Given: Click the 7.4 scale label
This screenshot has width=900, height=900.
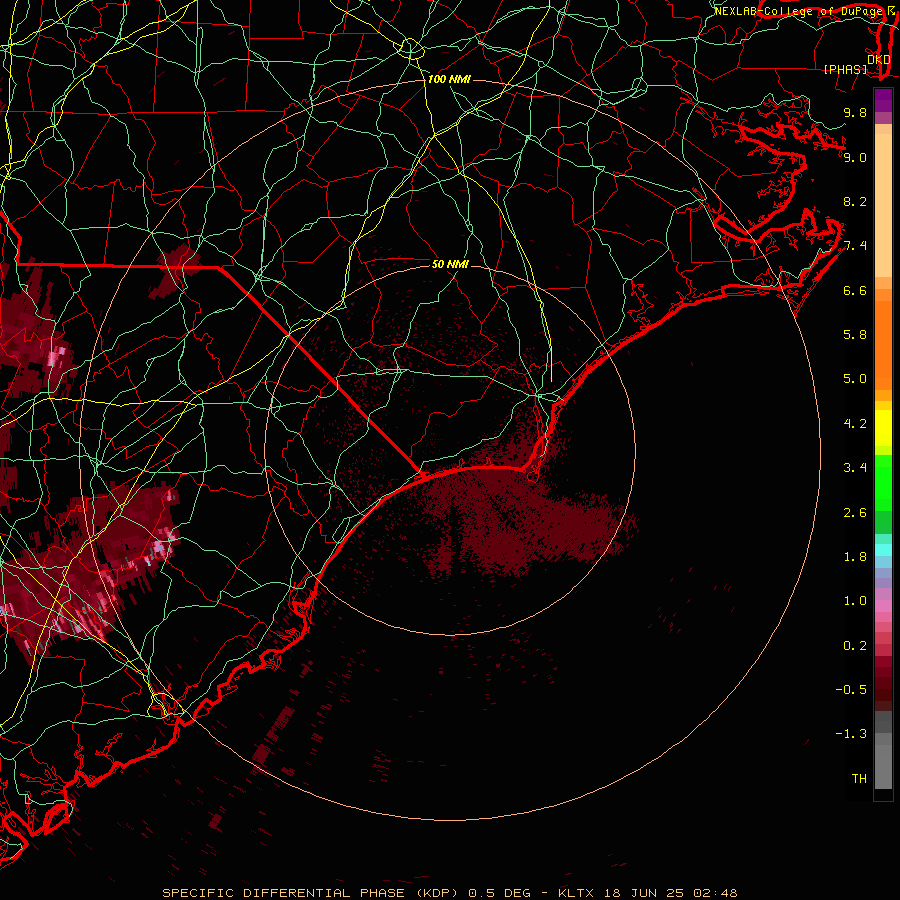Looking at the screenshot, I should pyautogui.click(x=855, y=246).
